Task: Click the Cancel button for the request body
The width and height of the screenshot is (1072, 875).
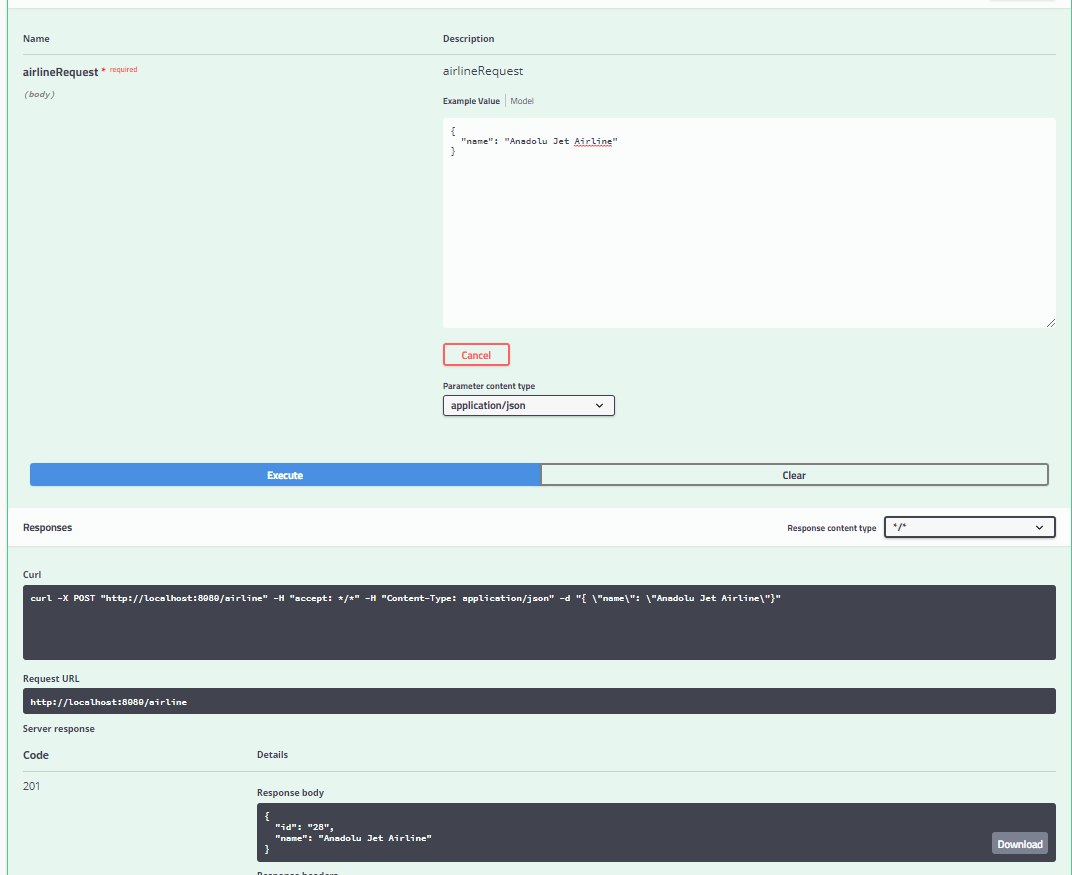Action: point(476,354)
